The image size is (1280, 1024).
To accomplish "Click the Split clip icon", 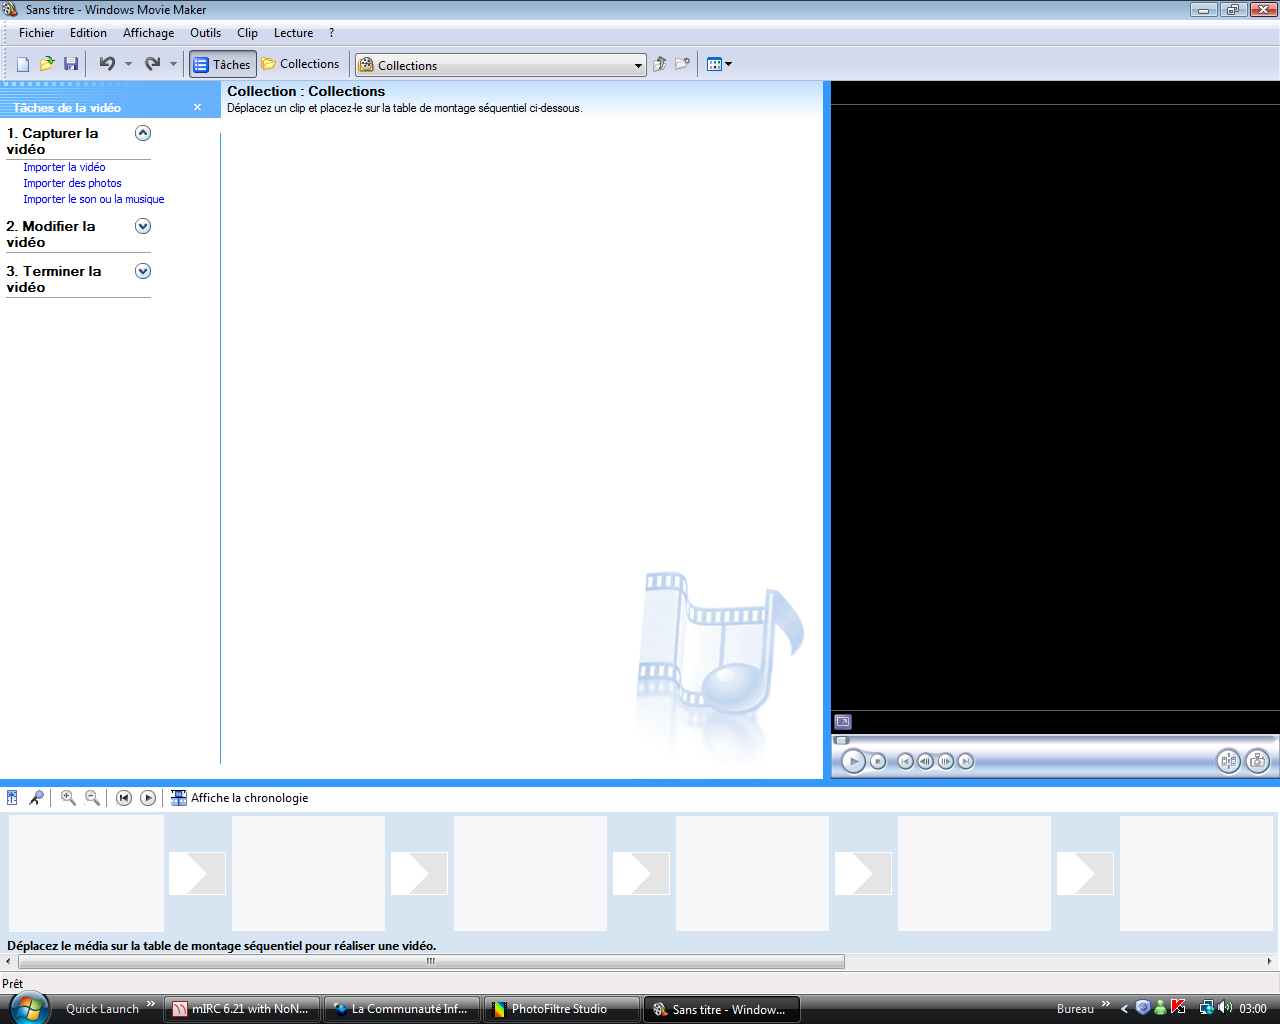I will (x=1228, y=761).
